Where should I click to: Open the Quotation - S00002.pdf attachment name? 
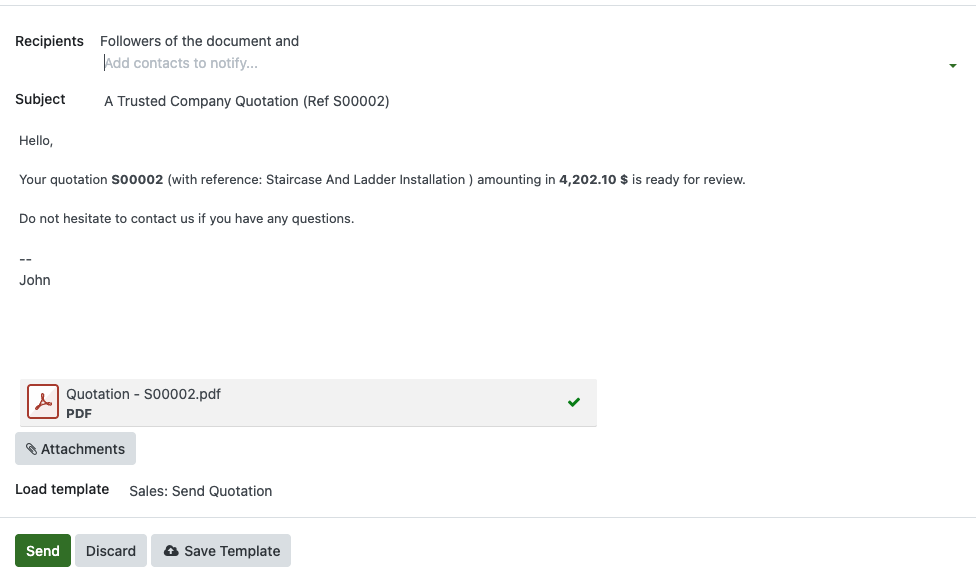[143, 394]
